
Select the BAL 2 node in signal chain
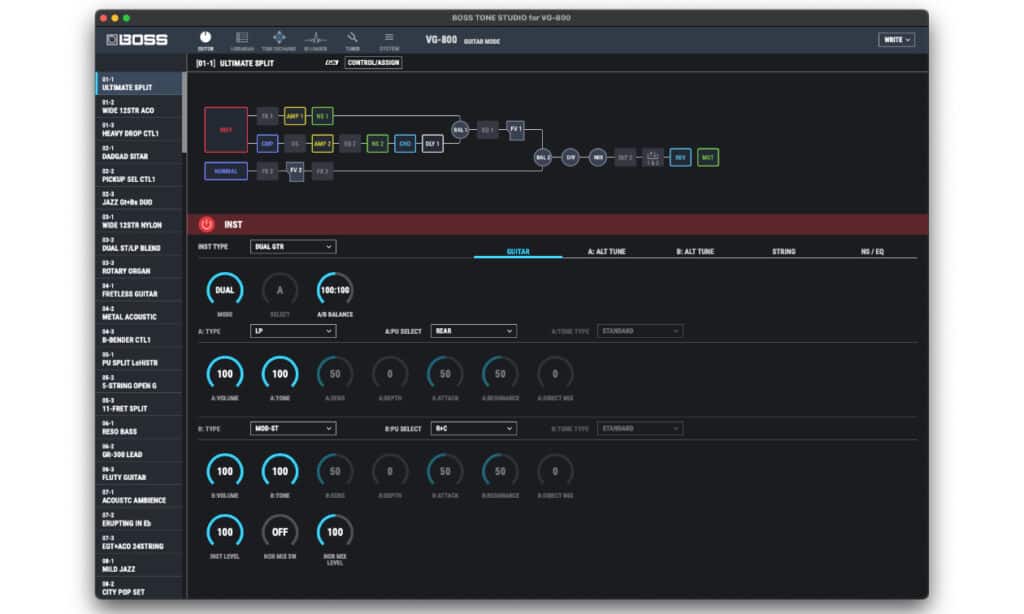(542, 157)
